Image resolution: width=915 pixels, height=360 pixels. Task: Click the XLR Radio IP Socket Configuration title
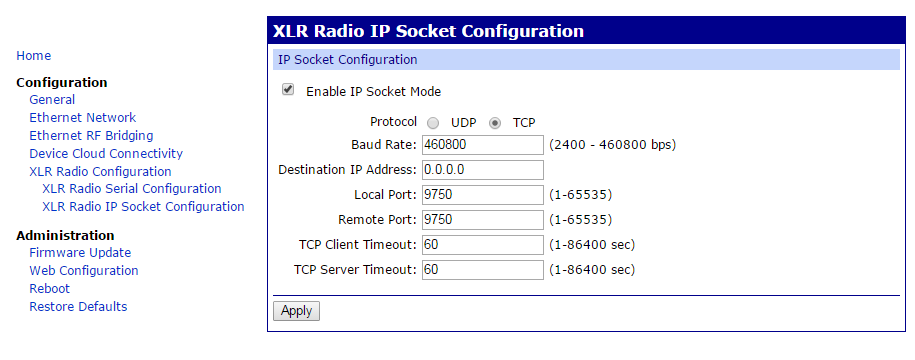[x=428, y=31]
